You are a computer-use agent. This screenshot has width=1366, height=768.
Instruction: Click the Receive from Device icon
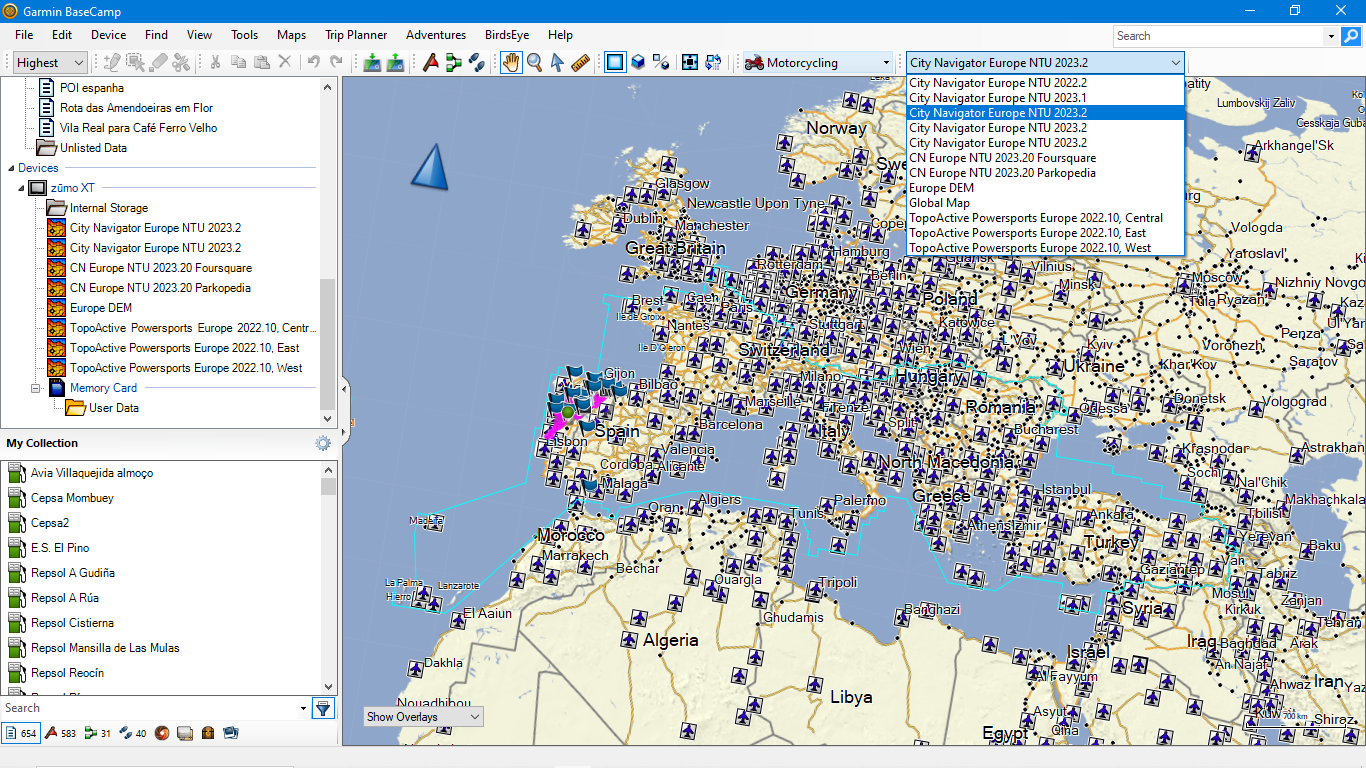(x=395, y=62)
